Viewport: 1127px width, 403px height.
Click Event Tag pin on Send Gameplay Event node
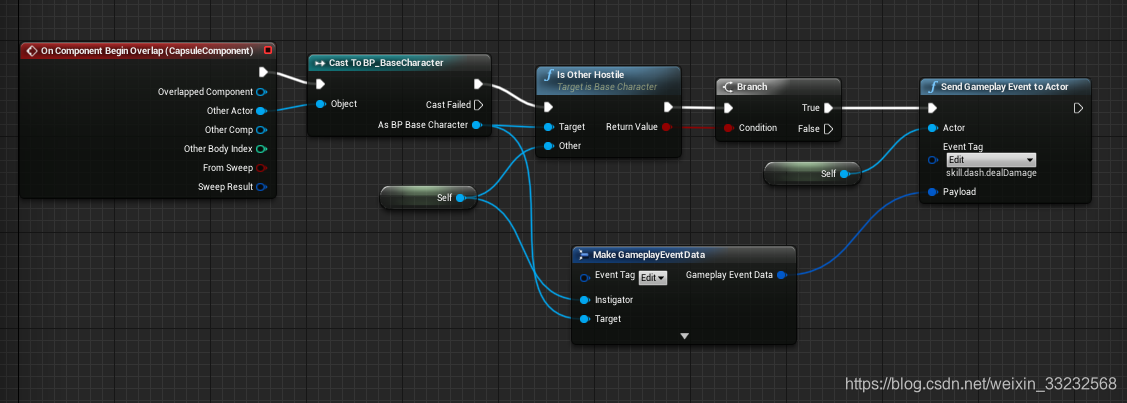click(932, 159)
